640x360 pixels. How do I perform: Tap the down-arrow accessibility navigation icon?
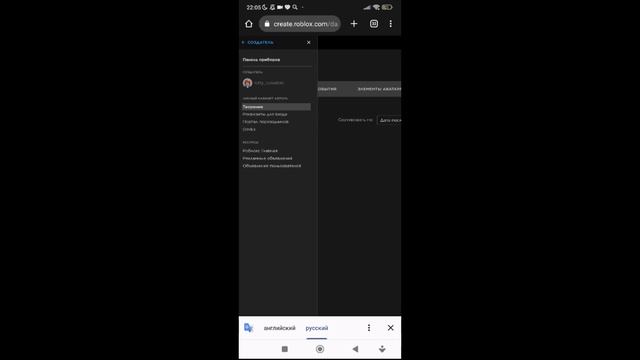click(382, 349)
